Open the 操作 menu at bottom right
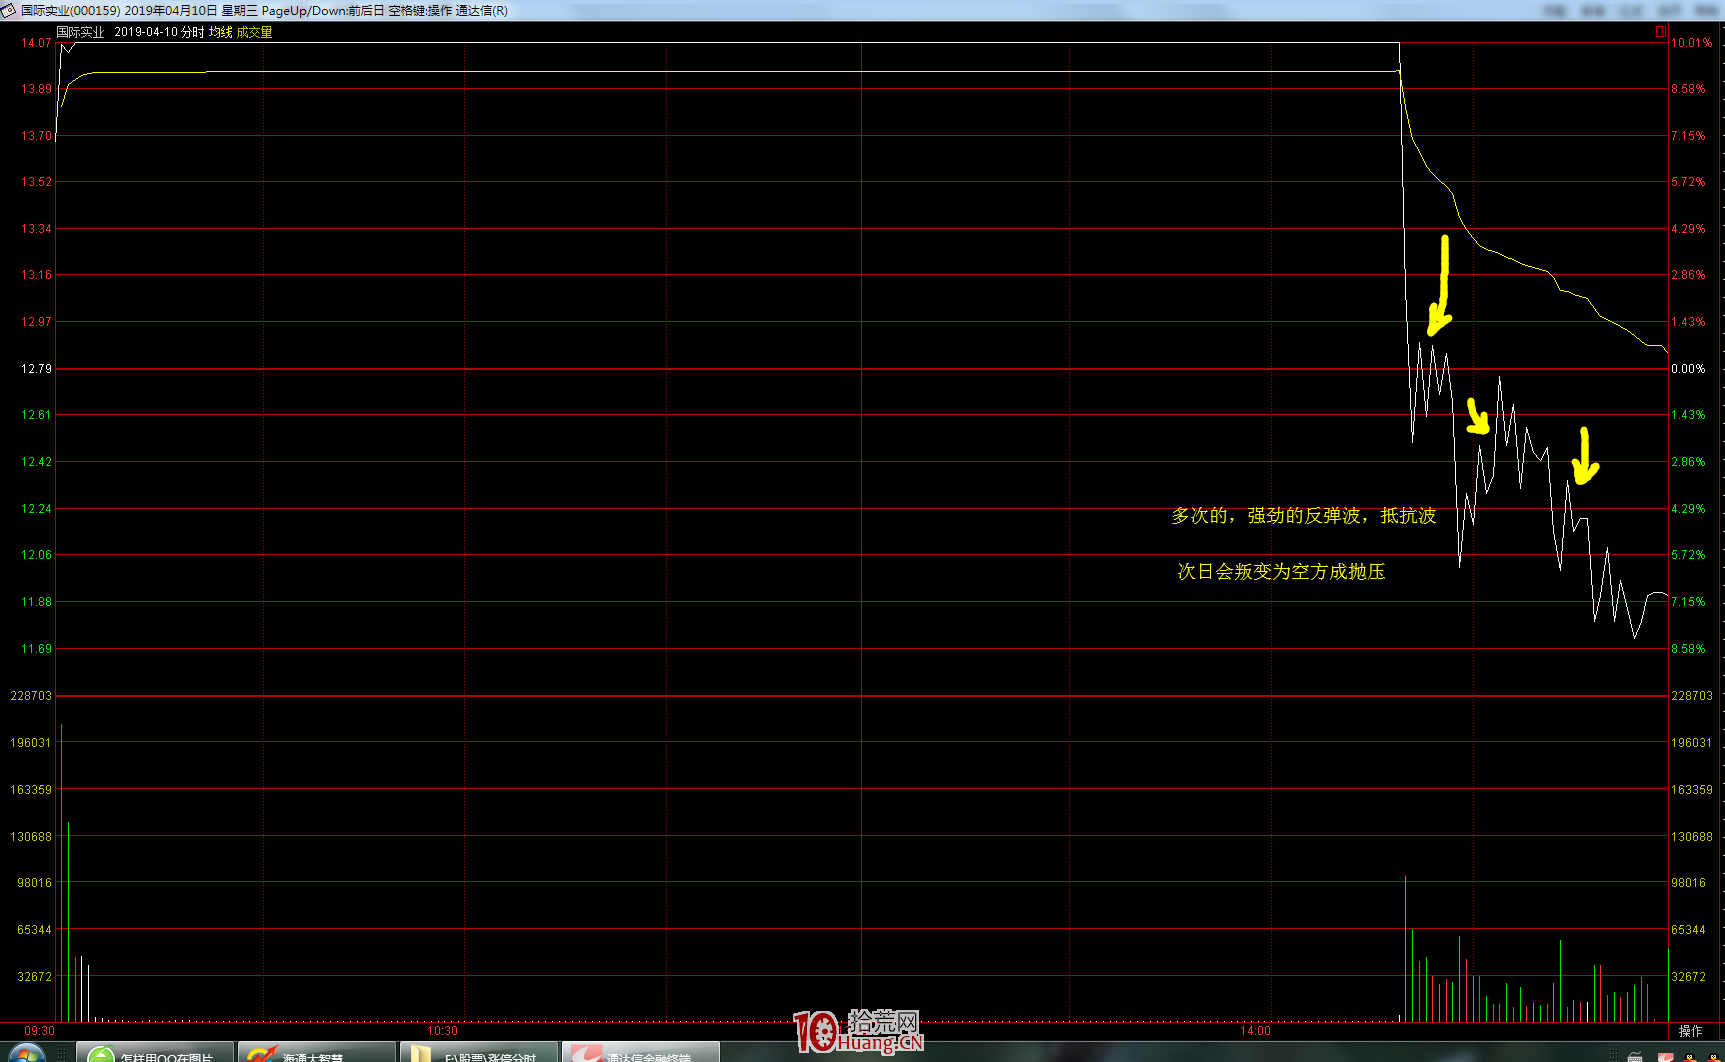 point(1690,1031)
